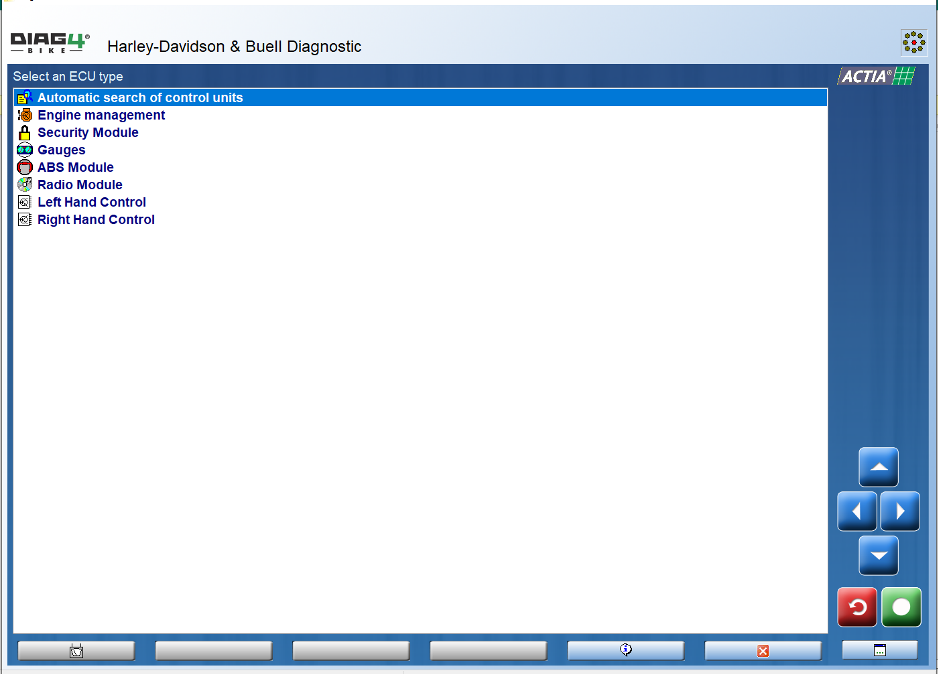The height and width of the screenshot is (674, 938).
Task: Click the Left Hand Control chip icon
Action: pyautogui.click(x=25, y=202)
